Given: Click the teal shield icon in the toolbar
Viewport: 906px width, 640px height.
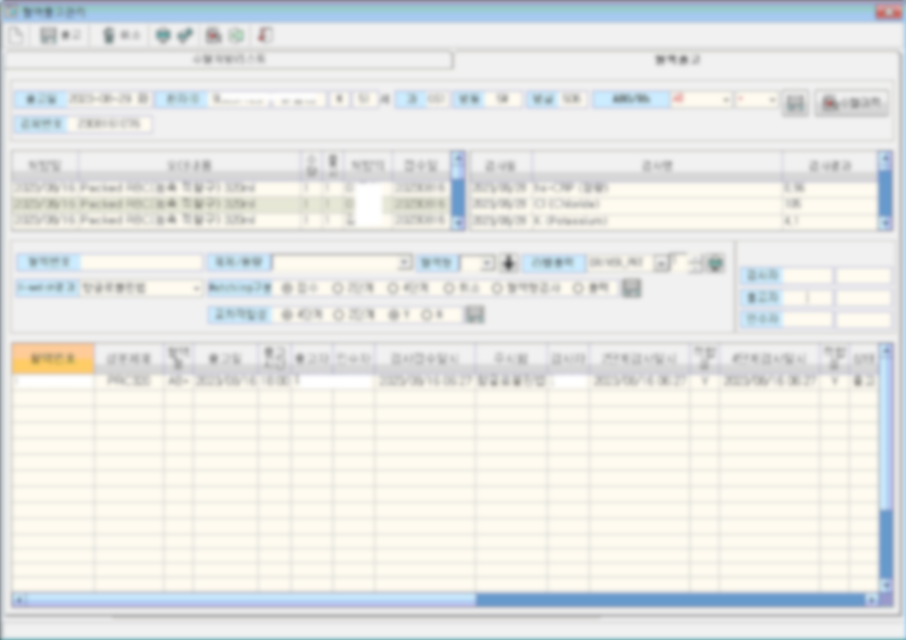Looking at the screenshot, I should (x=163, y=36).
